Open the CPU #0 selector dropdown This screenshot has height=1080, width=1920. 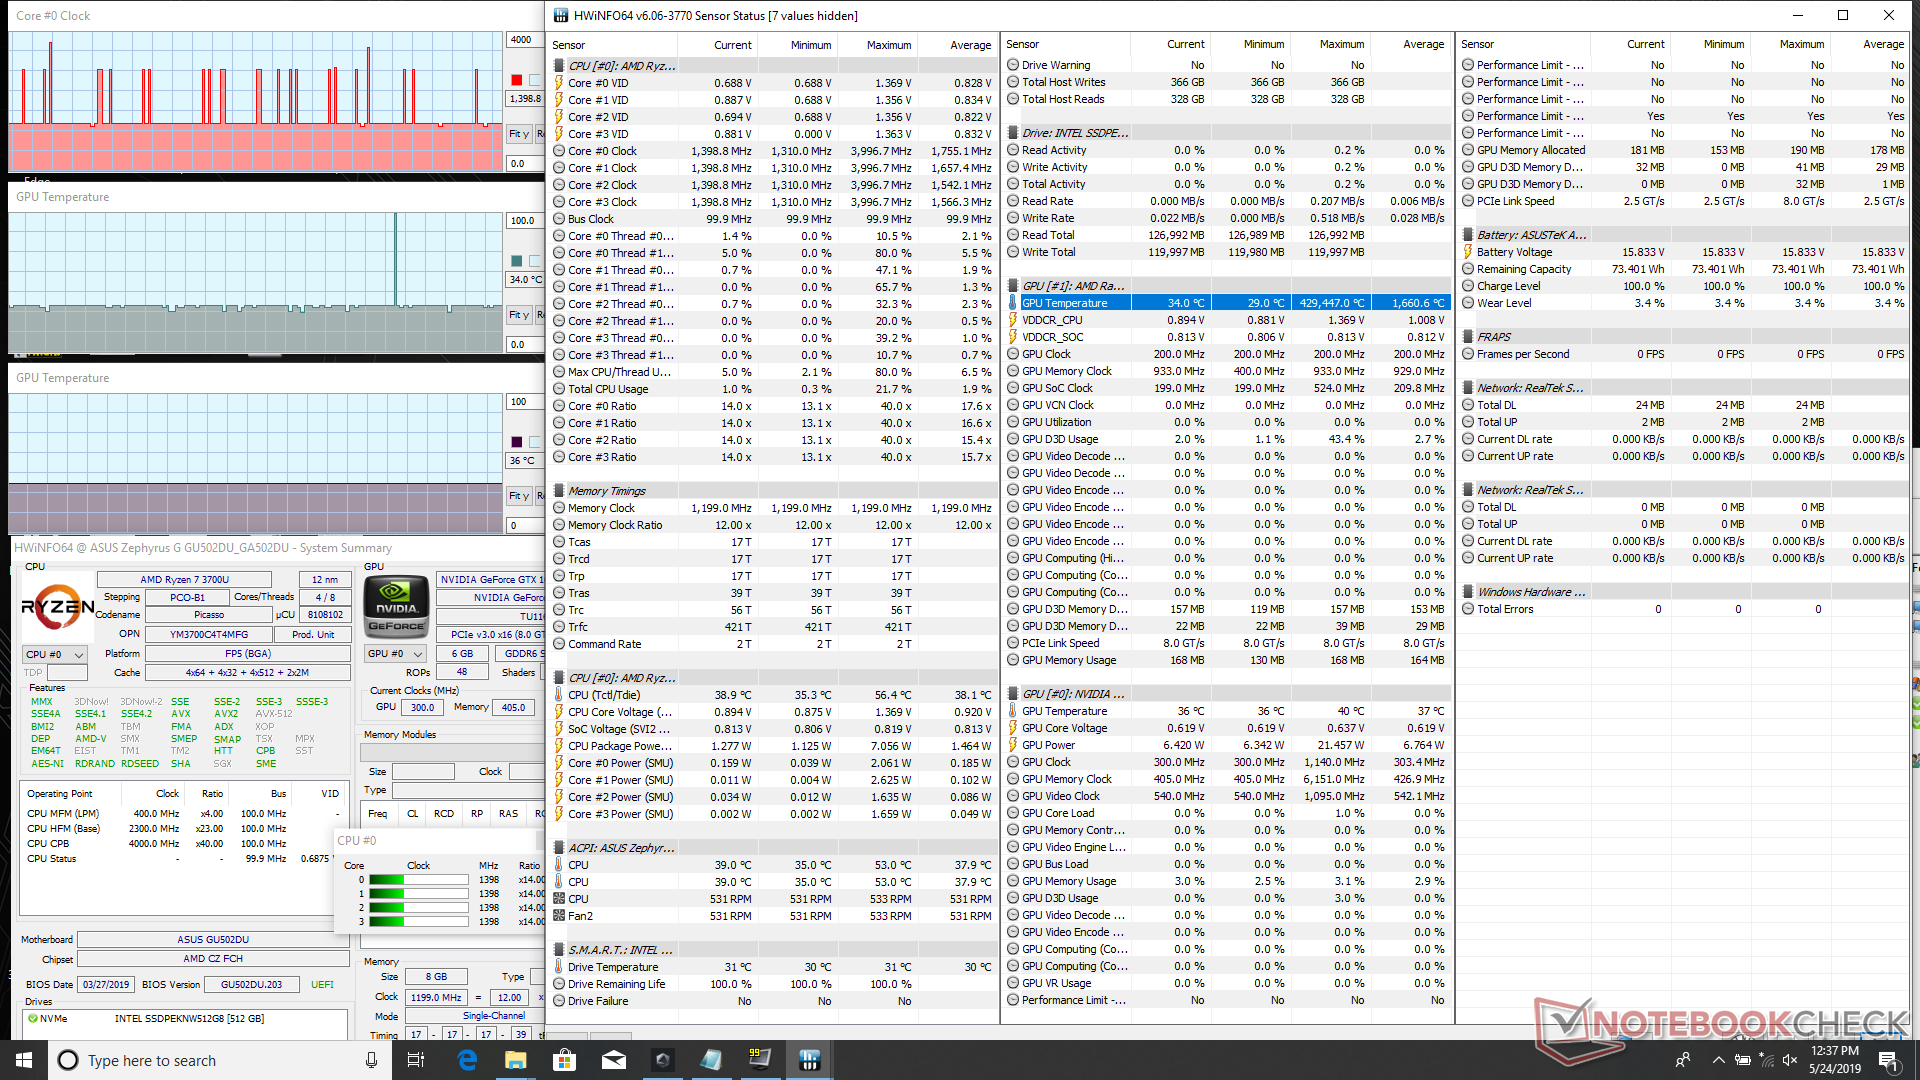(54, 654)
